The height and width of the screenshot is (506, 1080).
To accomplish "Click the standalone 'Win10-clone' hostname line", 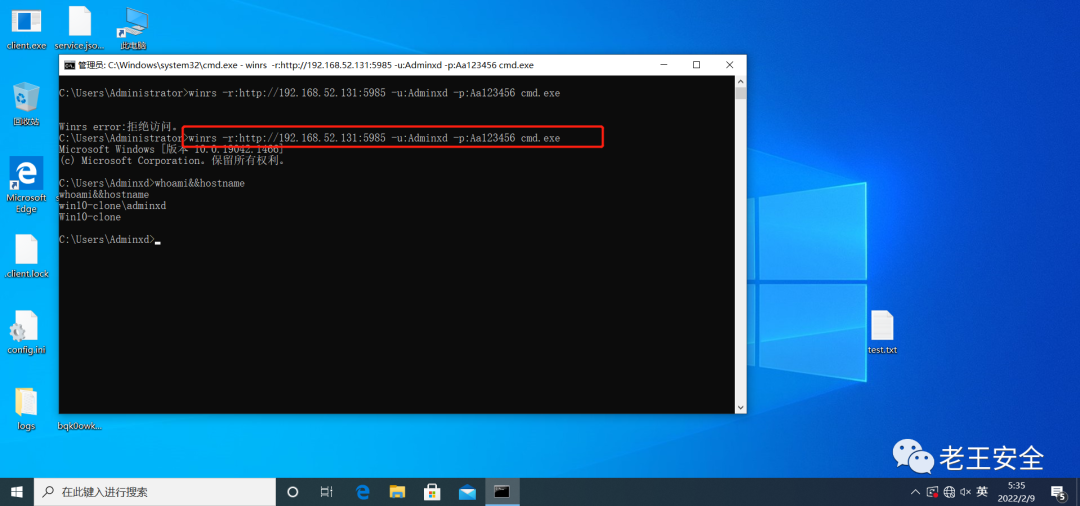I will pos(90,217).
